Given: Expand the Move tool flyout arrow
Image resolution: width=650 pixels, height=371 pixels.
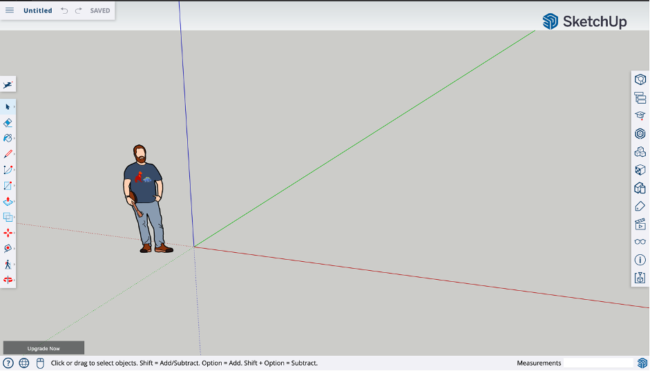Looking at the screenshot, I should pyautogui.click(x=15, y=233).
